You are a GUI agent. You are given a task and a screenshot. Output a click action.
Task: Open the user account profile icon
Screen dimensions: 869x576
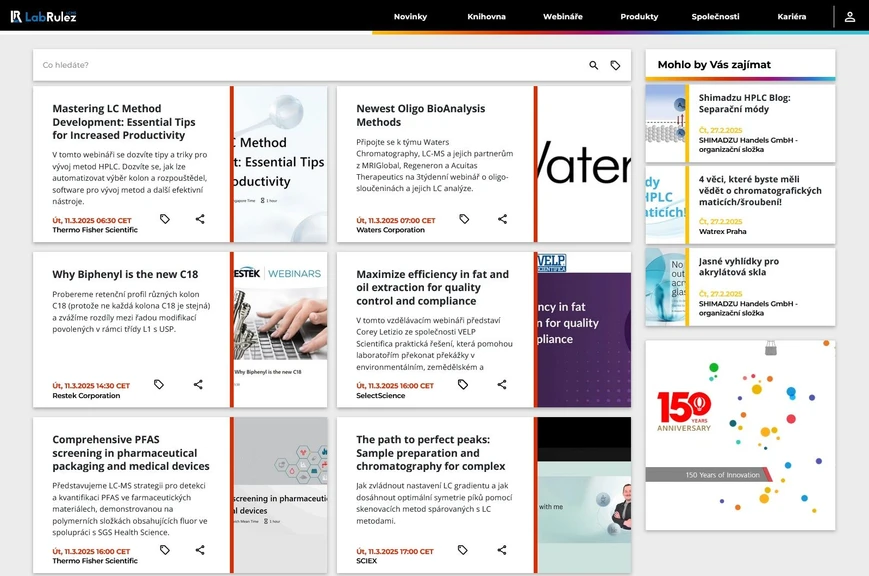tap(849, 17)
